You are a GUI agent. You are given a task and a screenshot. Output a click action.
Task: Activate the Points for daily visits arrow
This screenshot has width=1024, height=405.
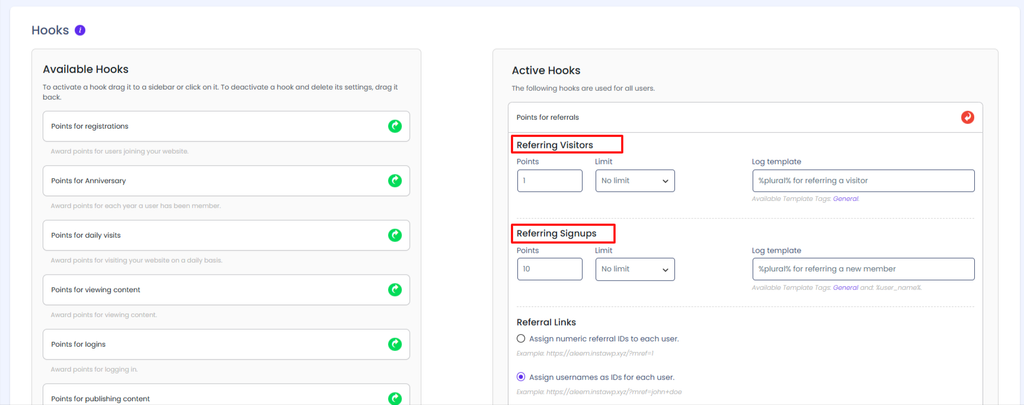pos(394,235)
